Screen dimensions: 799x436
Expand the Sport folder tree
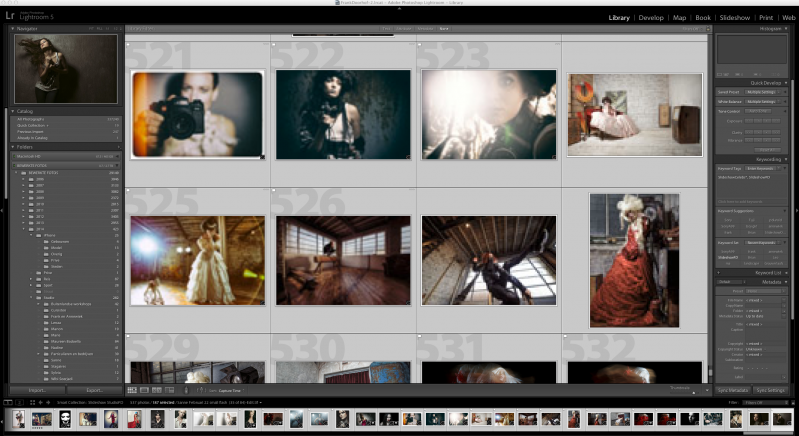[x=31, y=285]
